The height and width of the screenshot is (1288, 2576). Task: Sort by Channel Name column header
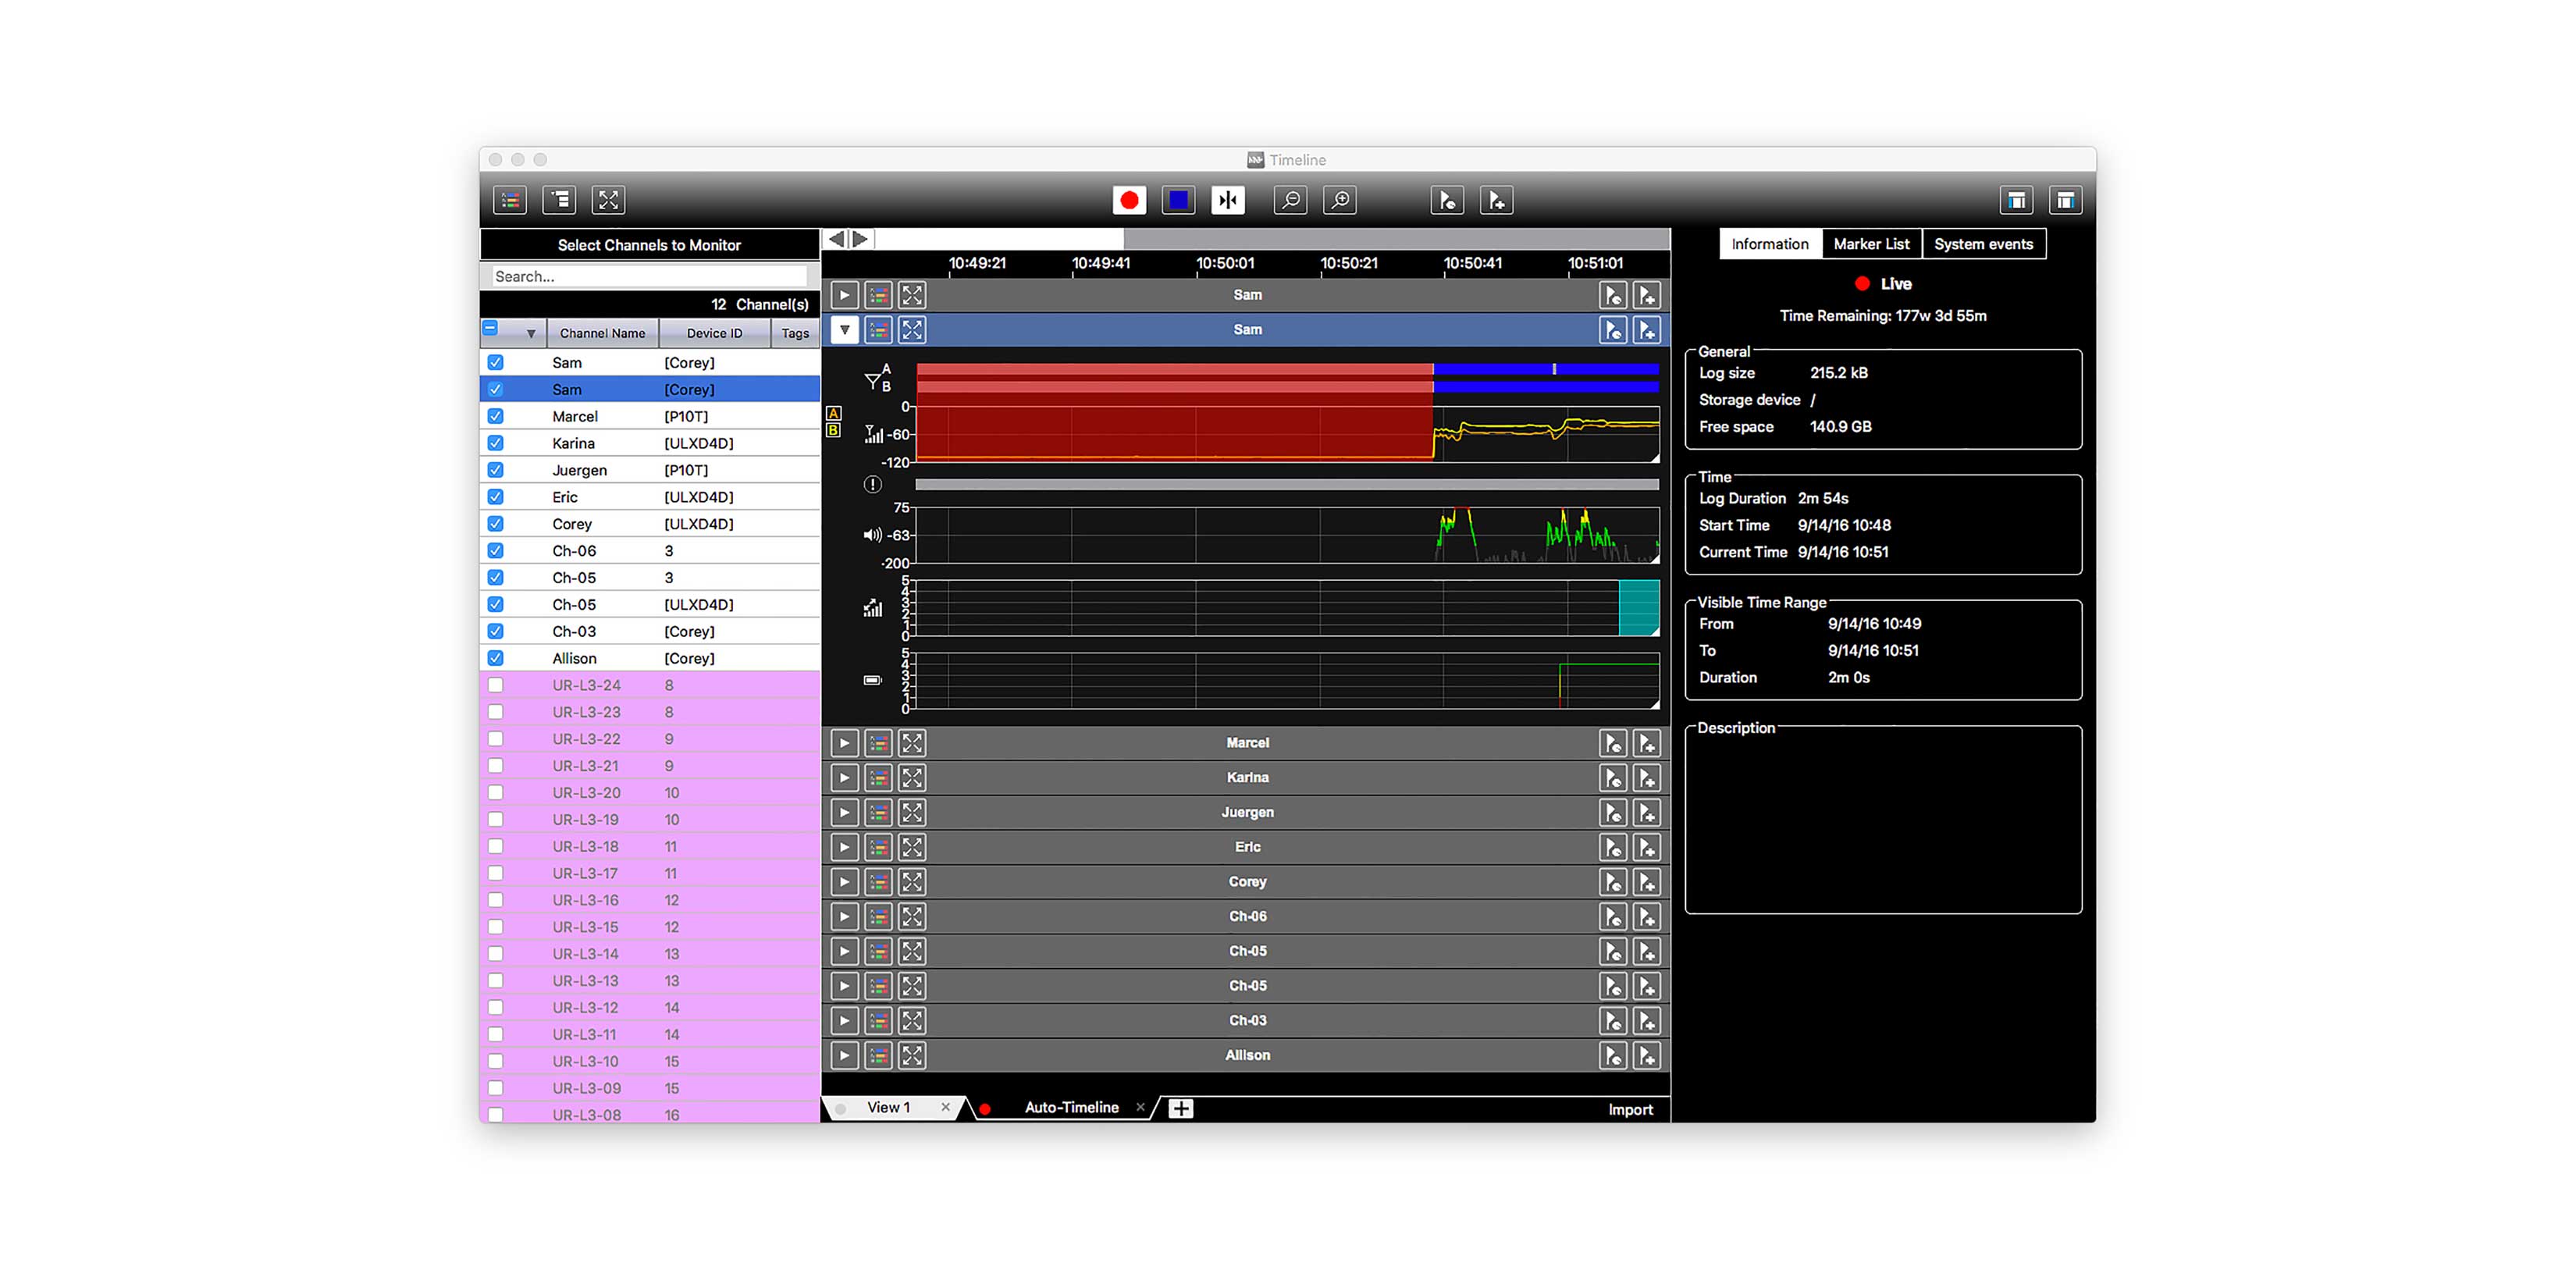coord(602,334)
